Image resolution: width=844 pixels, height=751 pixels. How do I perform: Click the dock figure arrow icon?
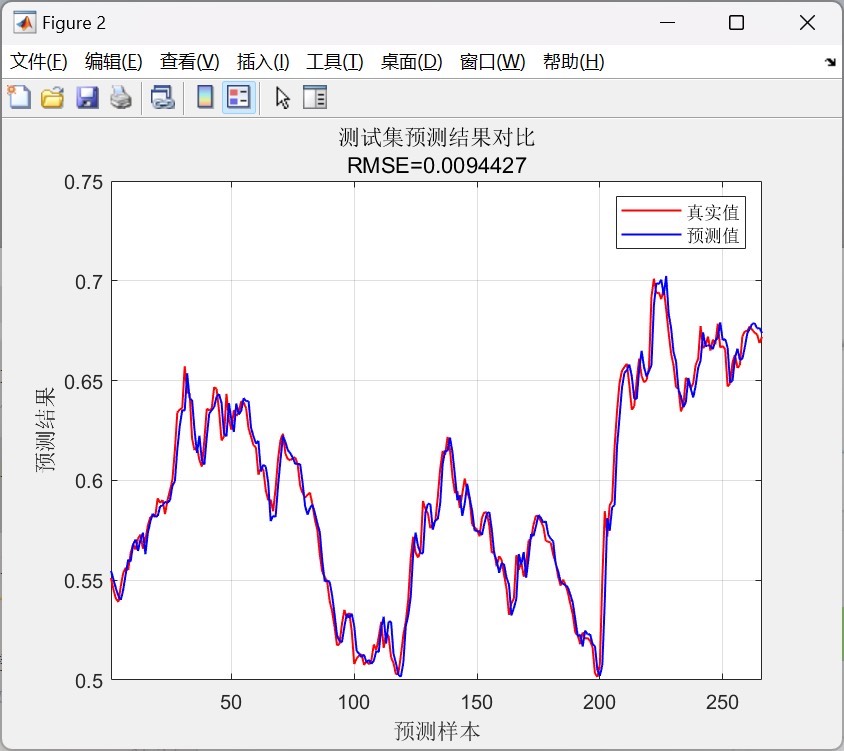click(x=830, y=62)
